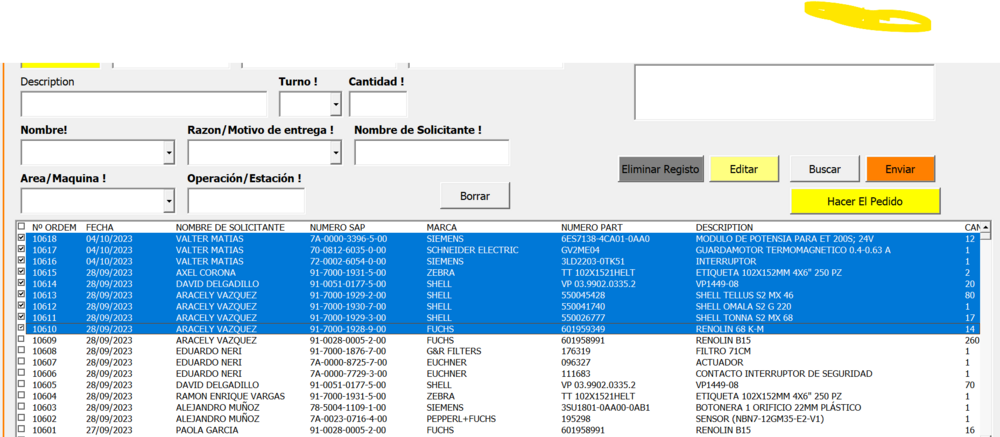
Task: Focus the Description input field
Action: (144, 104)
